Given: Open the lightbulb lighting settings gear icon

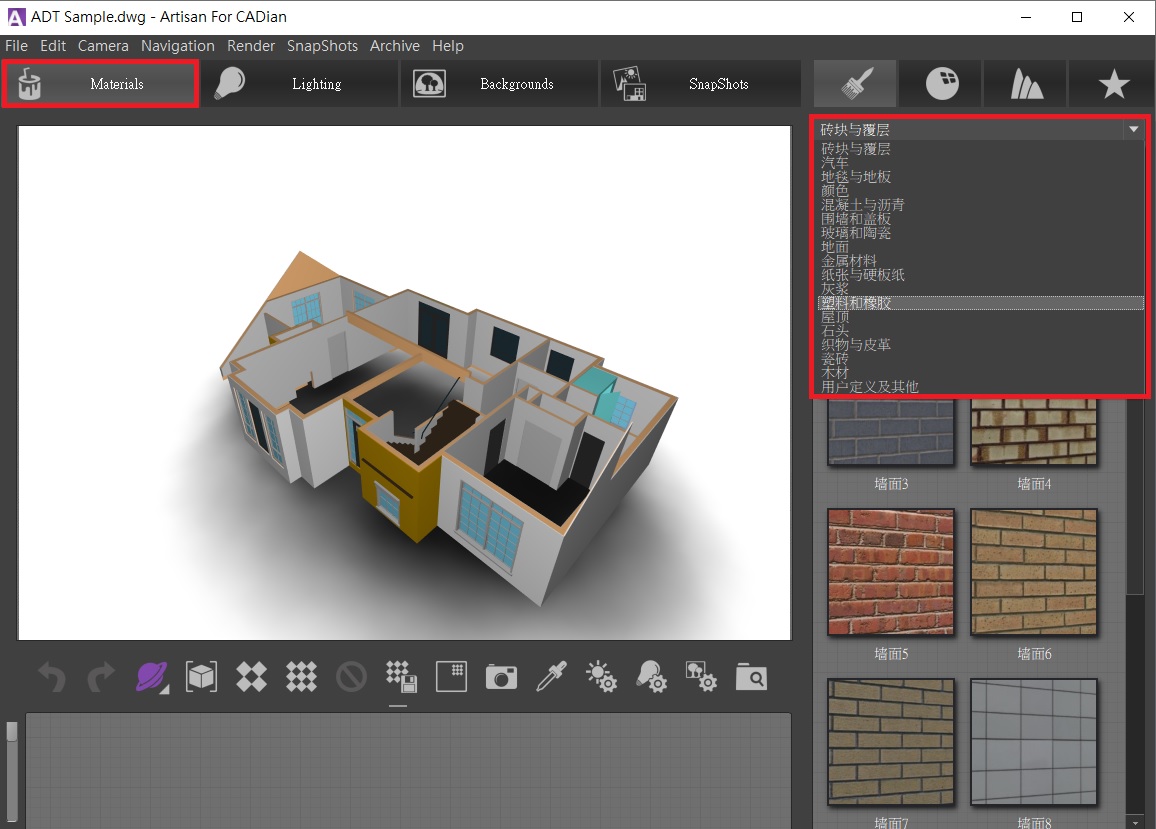Looking at the screenshot, I should [651, 677].
